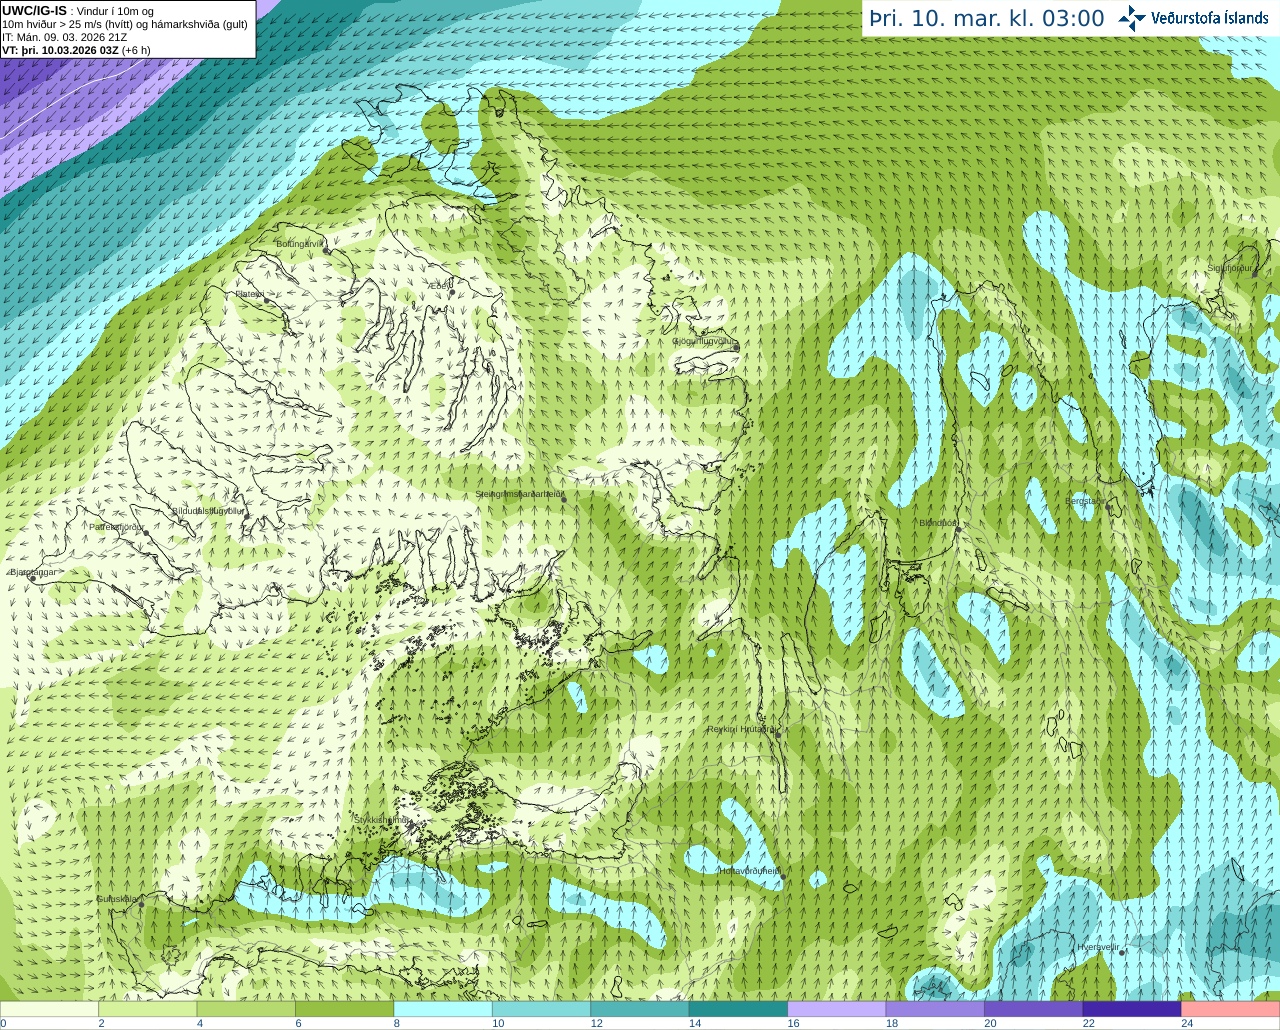Select the Gufuskálar station label
Image resolution: width=1280 pixels, height=1030 pixels.
(x=118, y=899)
